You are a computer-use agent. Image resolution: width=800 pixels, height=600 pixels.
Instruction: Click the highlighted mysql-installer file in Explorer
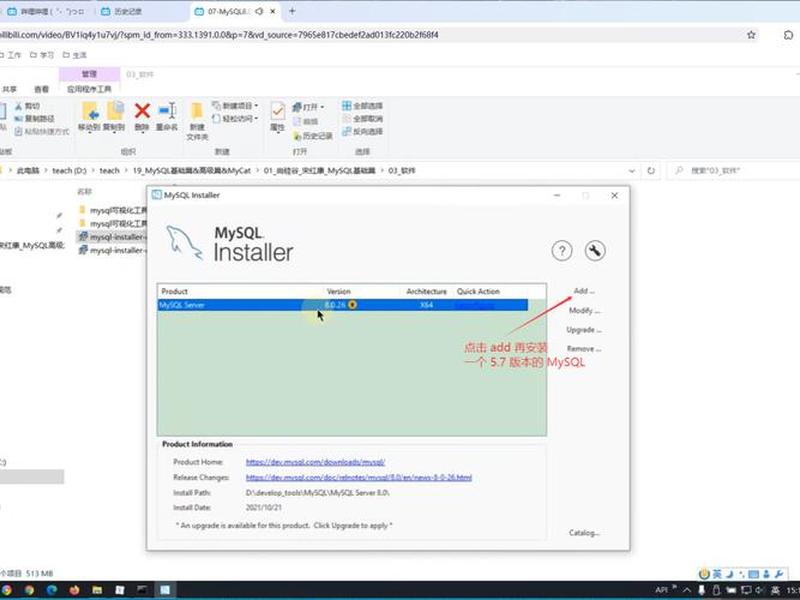tap(112, 237)
